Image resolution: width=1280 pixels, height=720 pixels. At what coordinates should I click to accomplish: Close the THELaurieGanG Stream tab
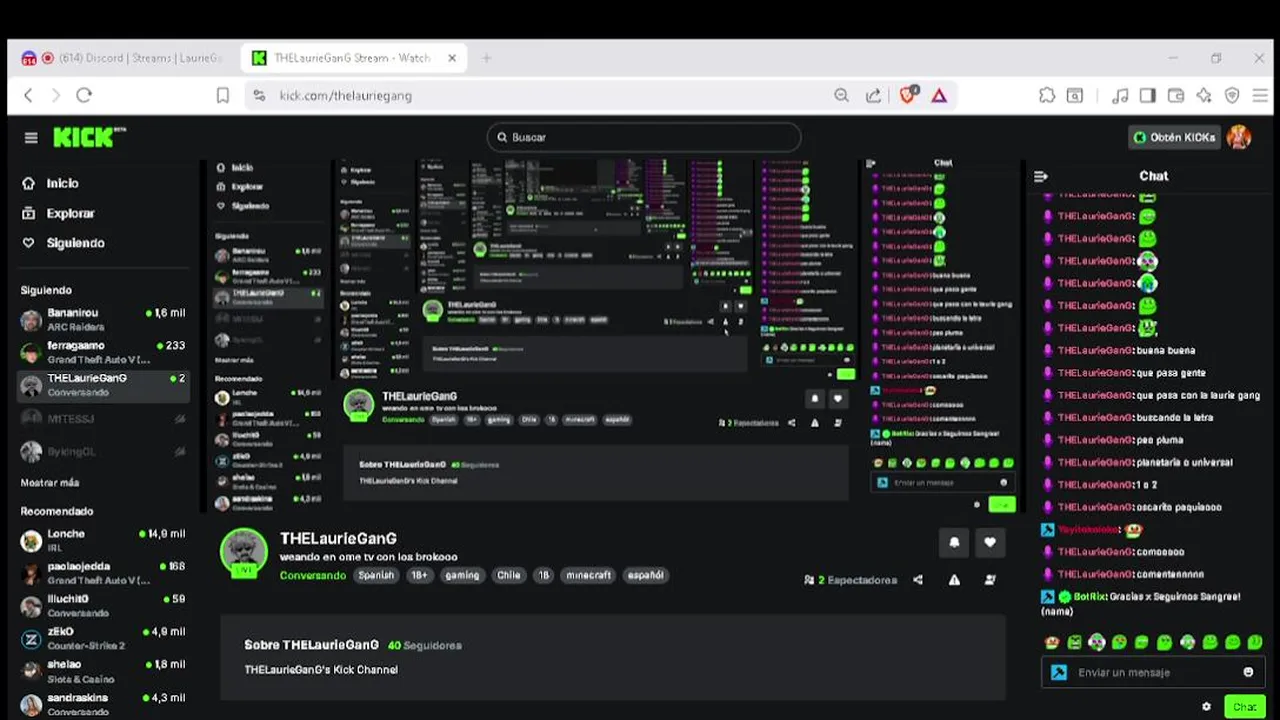452,58
